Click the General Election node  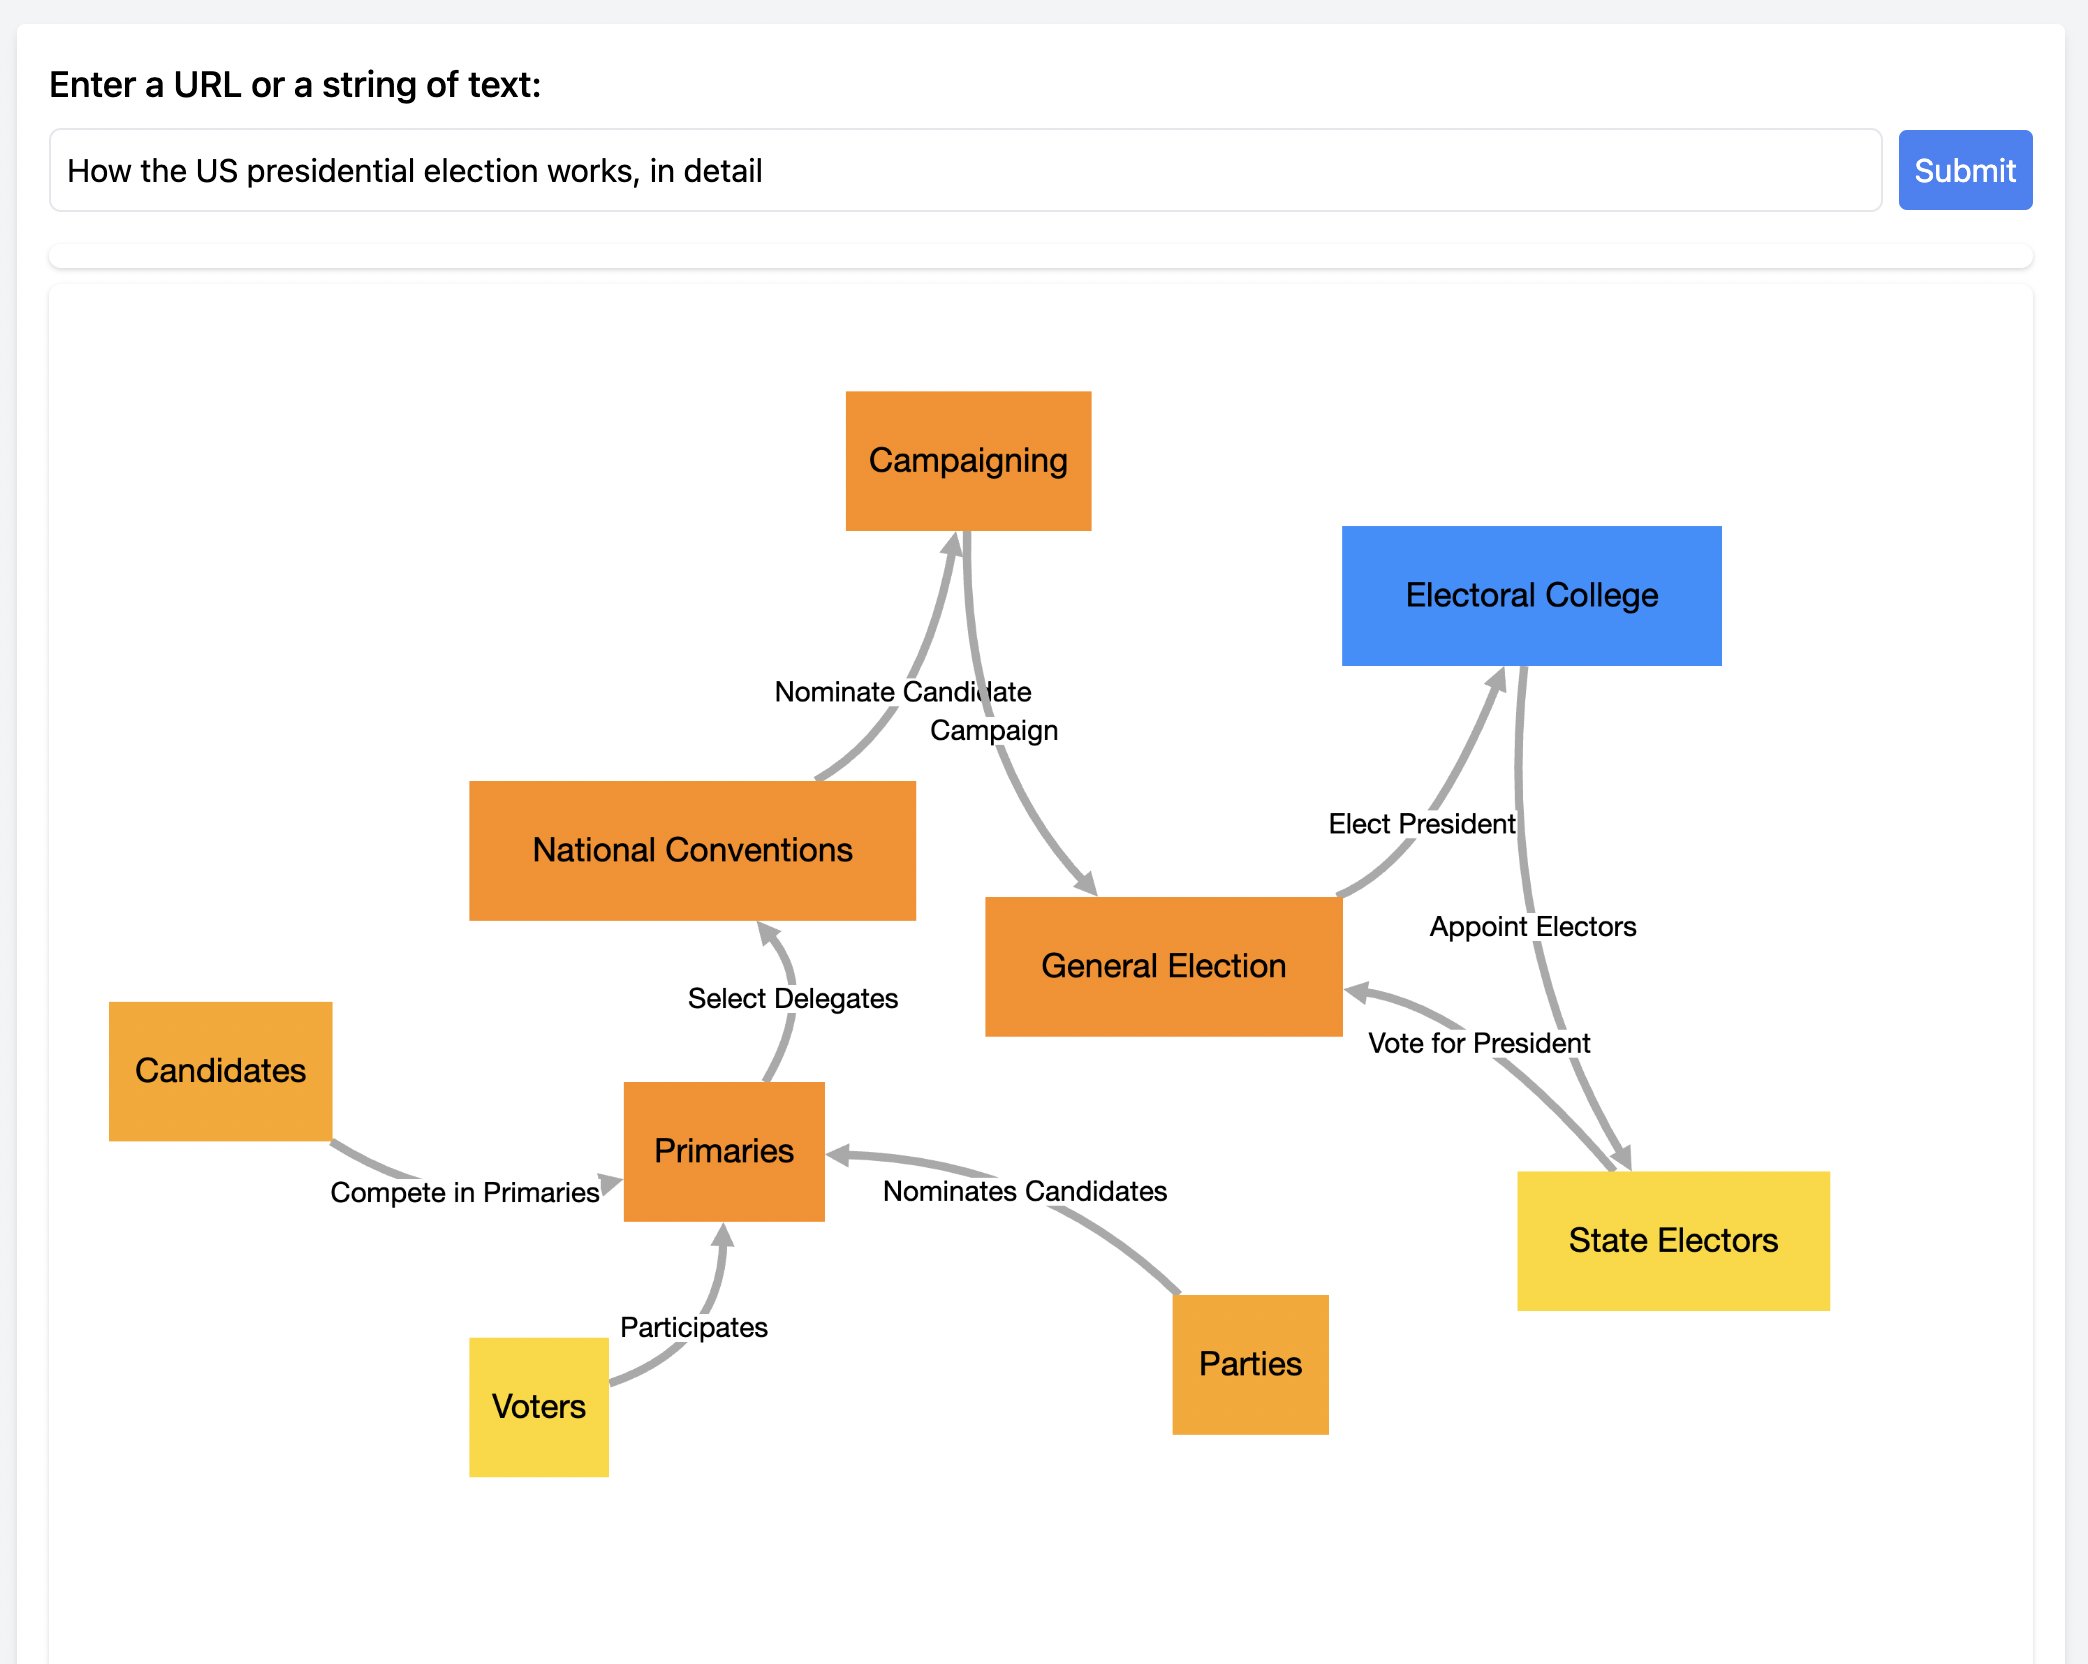click(1164, 966)
